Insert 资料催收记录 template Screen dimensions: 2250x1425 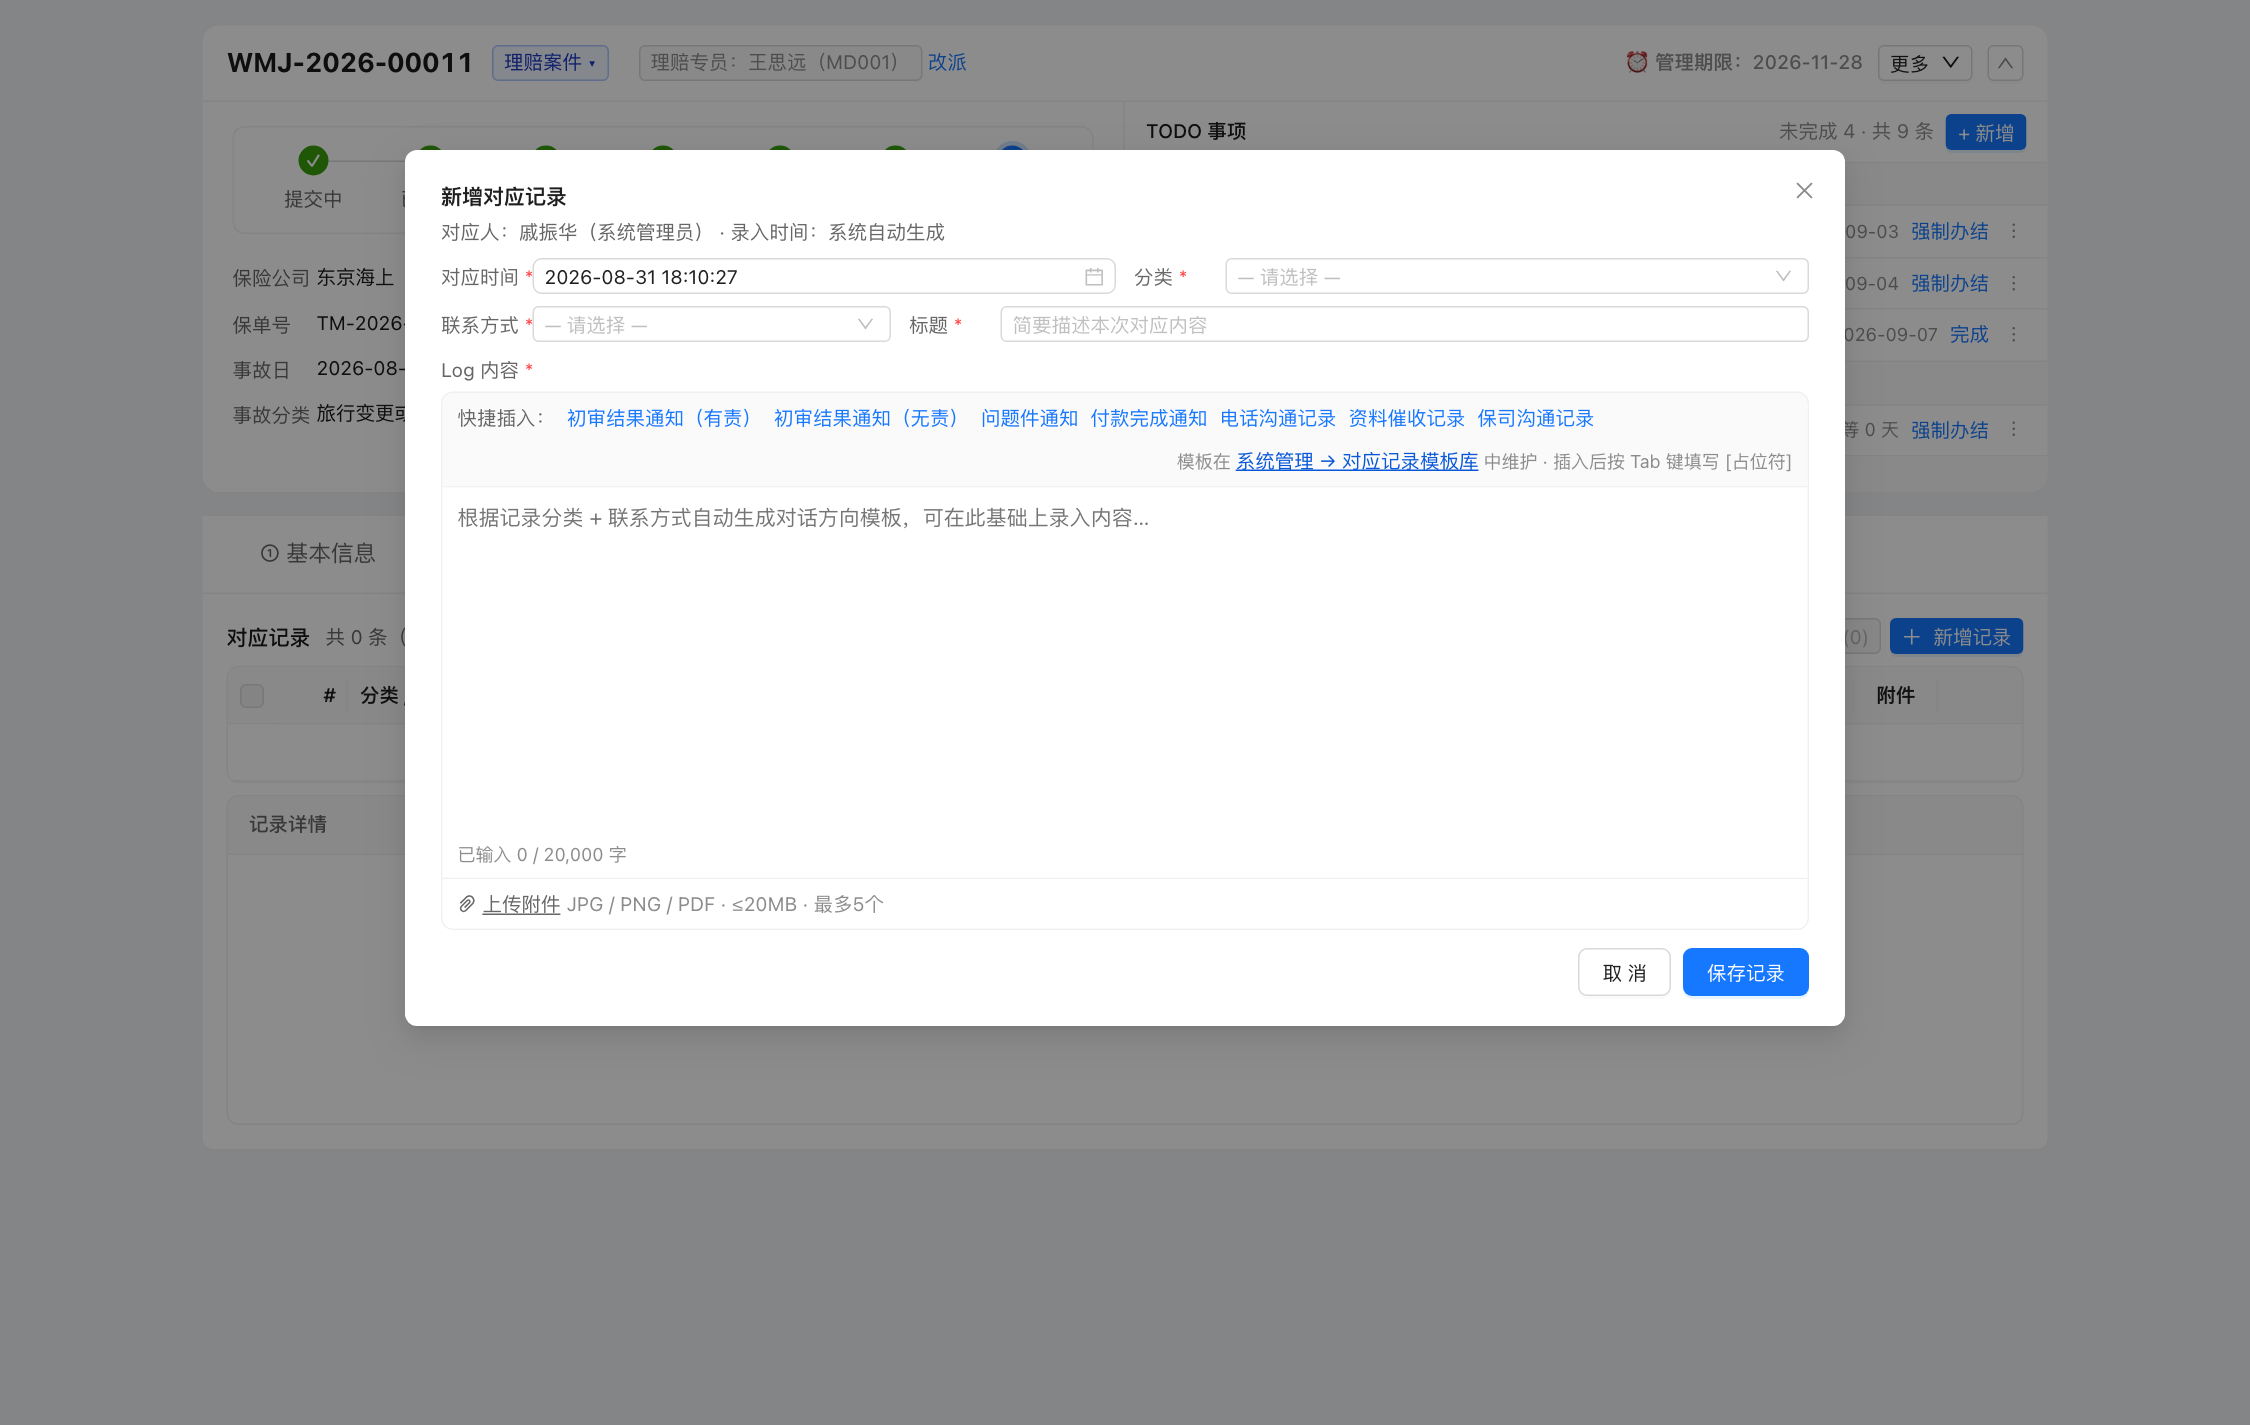[1406, 418]
